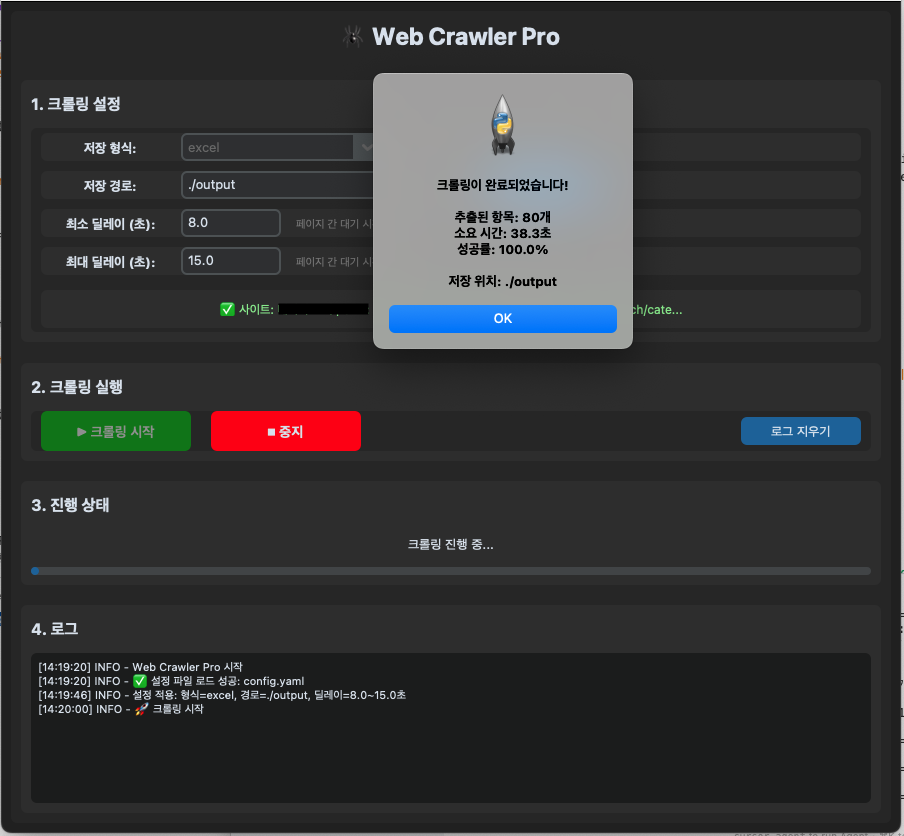This screenshot has height=836, width=904.
Task: Stop the crawl using the red 중지 button
Action: (286, 431)
